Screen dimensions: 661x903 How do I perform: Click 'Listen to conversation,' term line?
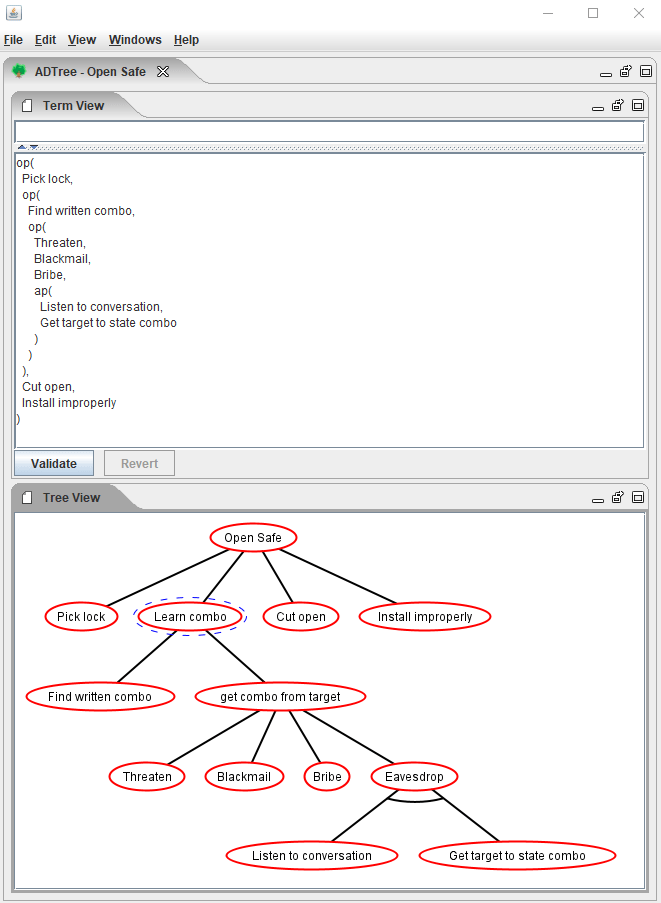click(101, 307)
